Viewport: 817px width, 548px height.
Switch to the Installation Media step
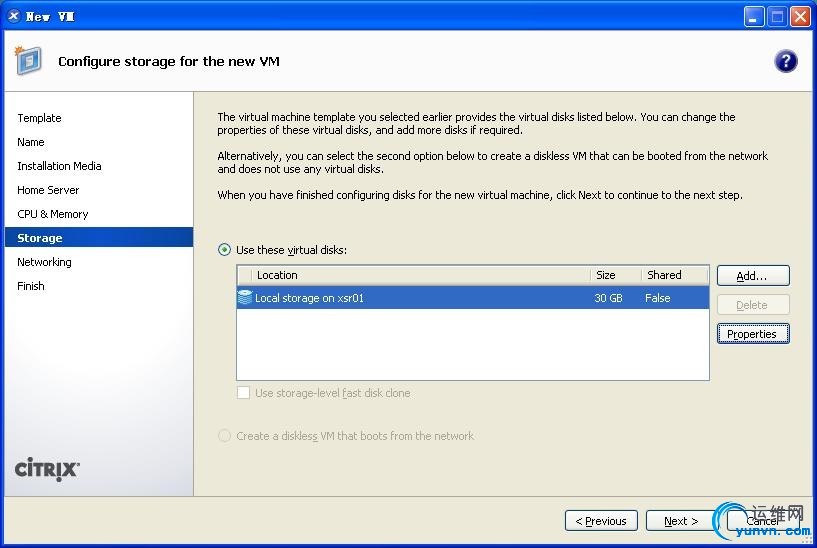pyautogui.click(x=59, y=166)
